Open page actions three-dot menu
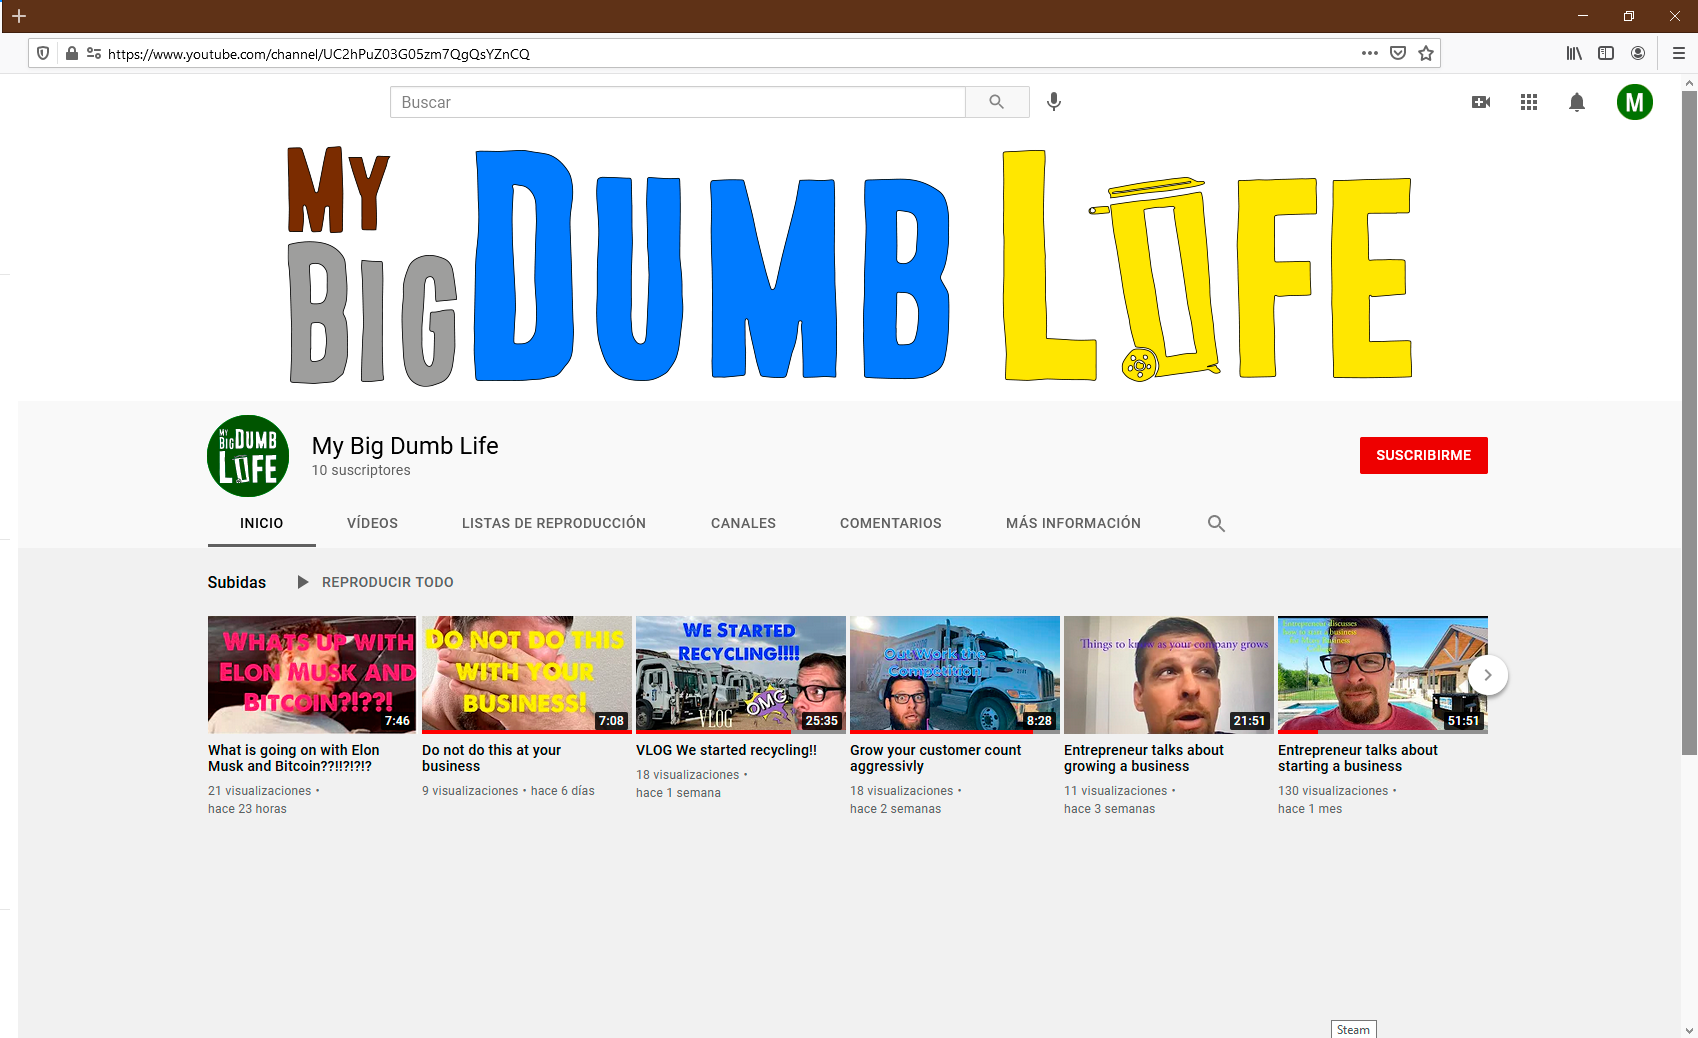 (1370, 53)
